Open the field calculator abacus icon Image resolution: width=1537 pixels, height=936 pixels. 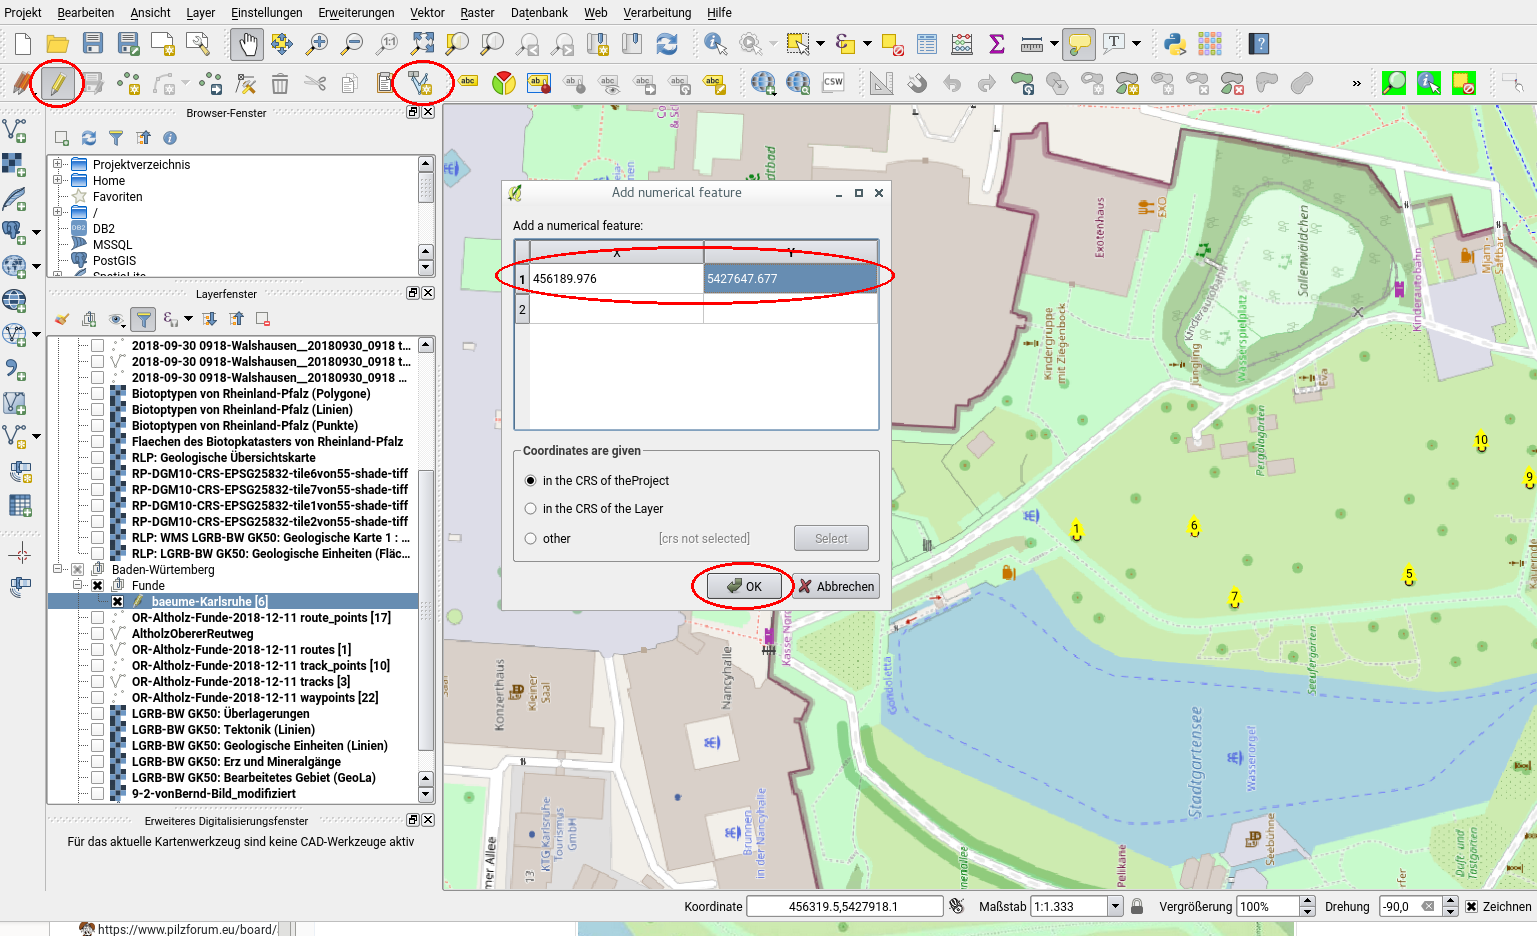point(962,44)
